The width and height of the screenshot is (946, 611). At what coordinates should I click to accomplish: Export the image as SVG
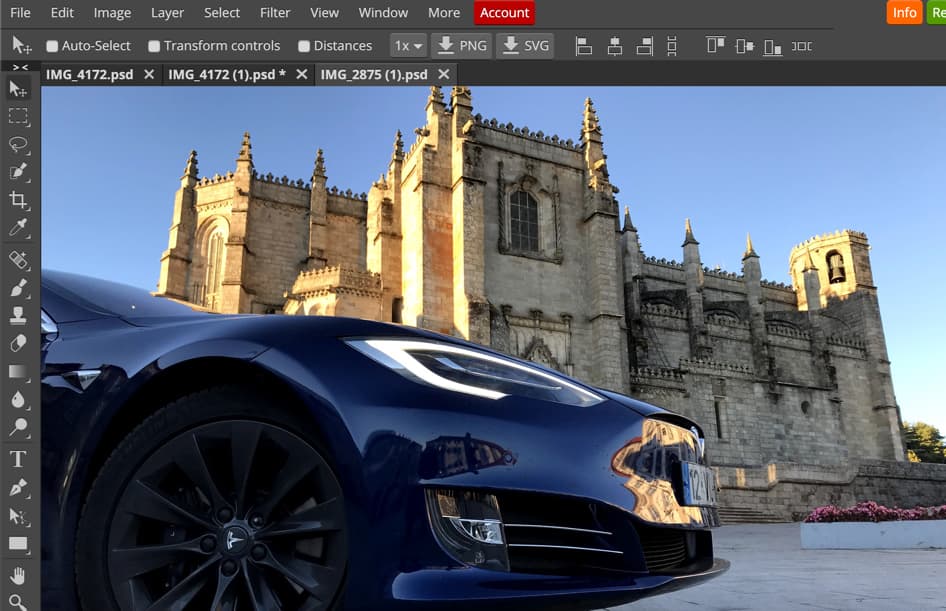(525, 45)
